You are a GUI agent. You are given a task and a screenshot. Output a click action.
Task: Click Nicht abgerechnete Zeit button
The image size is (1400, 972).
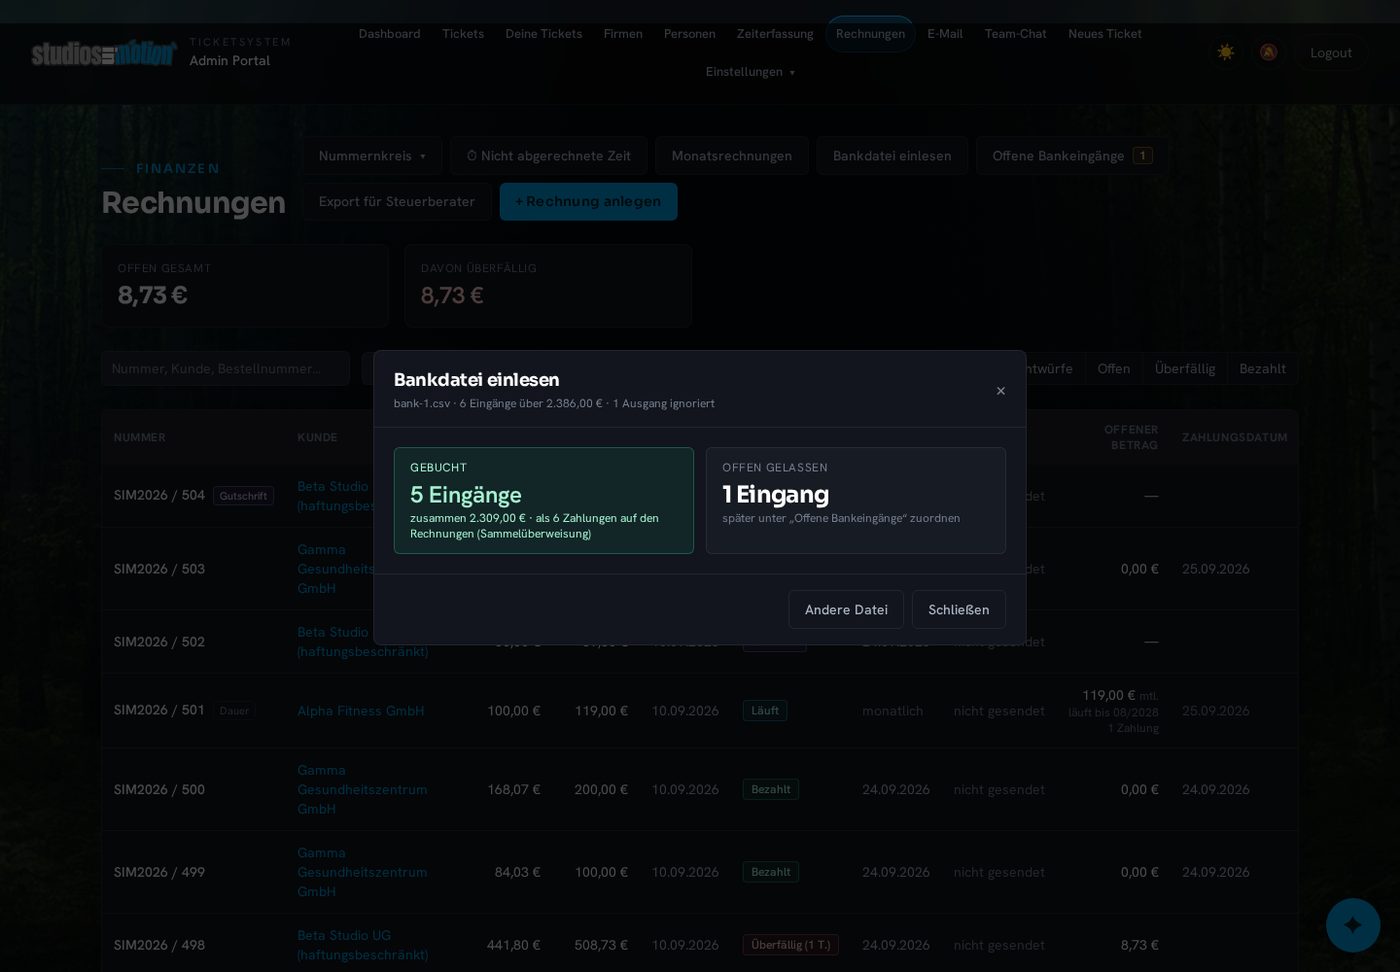(x=548, y=156)
